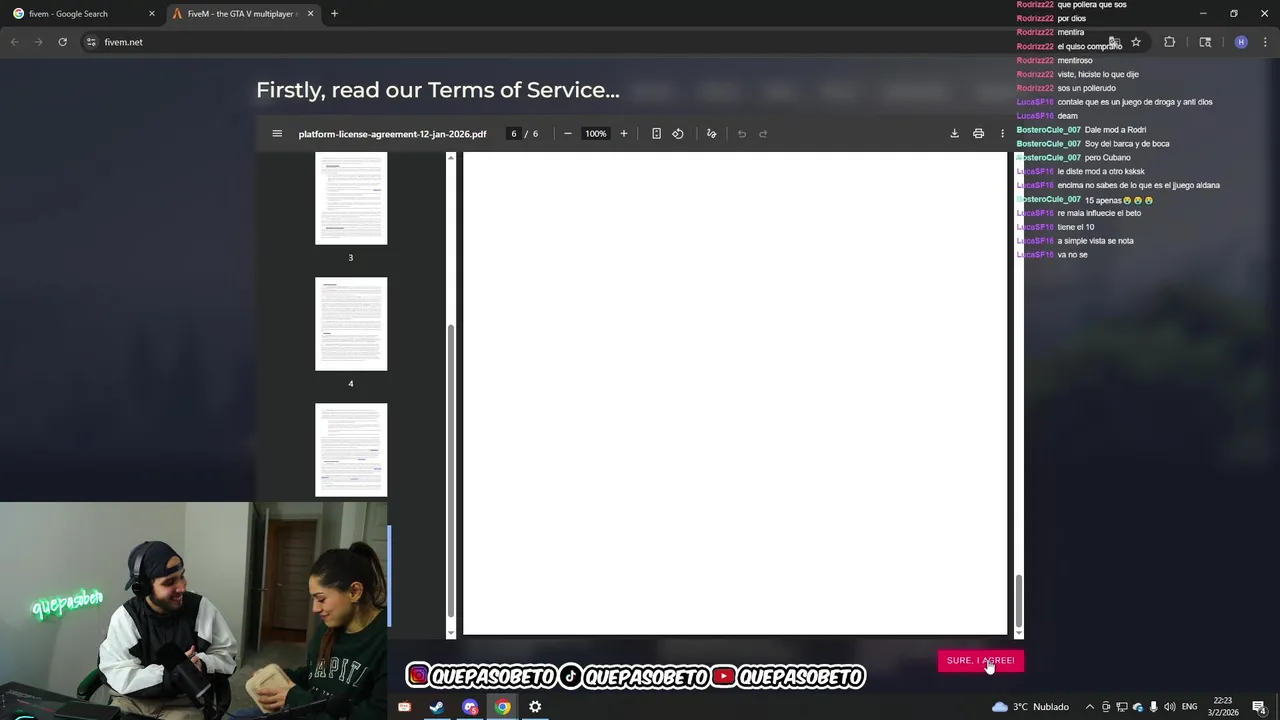This screenshot has height=720, width=1280.
Task: Click the 100% zoom level field
Action: click(x=596, y=134)
